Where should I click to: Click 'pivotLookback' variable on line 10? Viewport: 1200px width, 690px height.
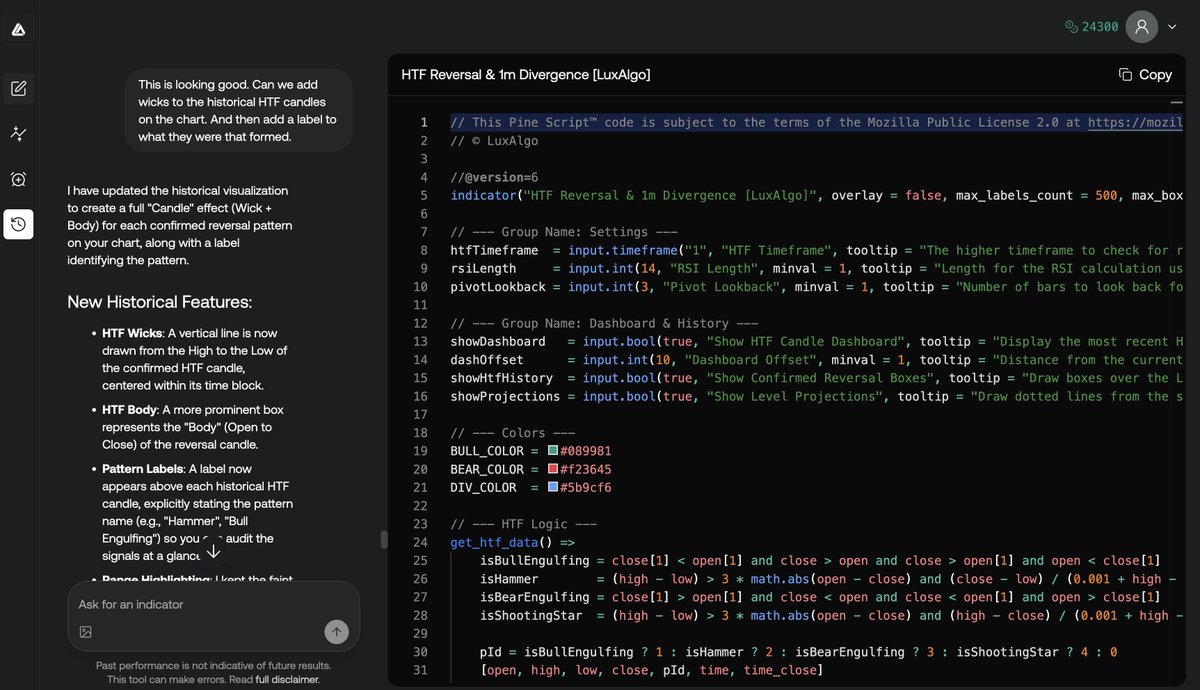498,286
